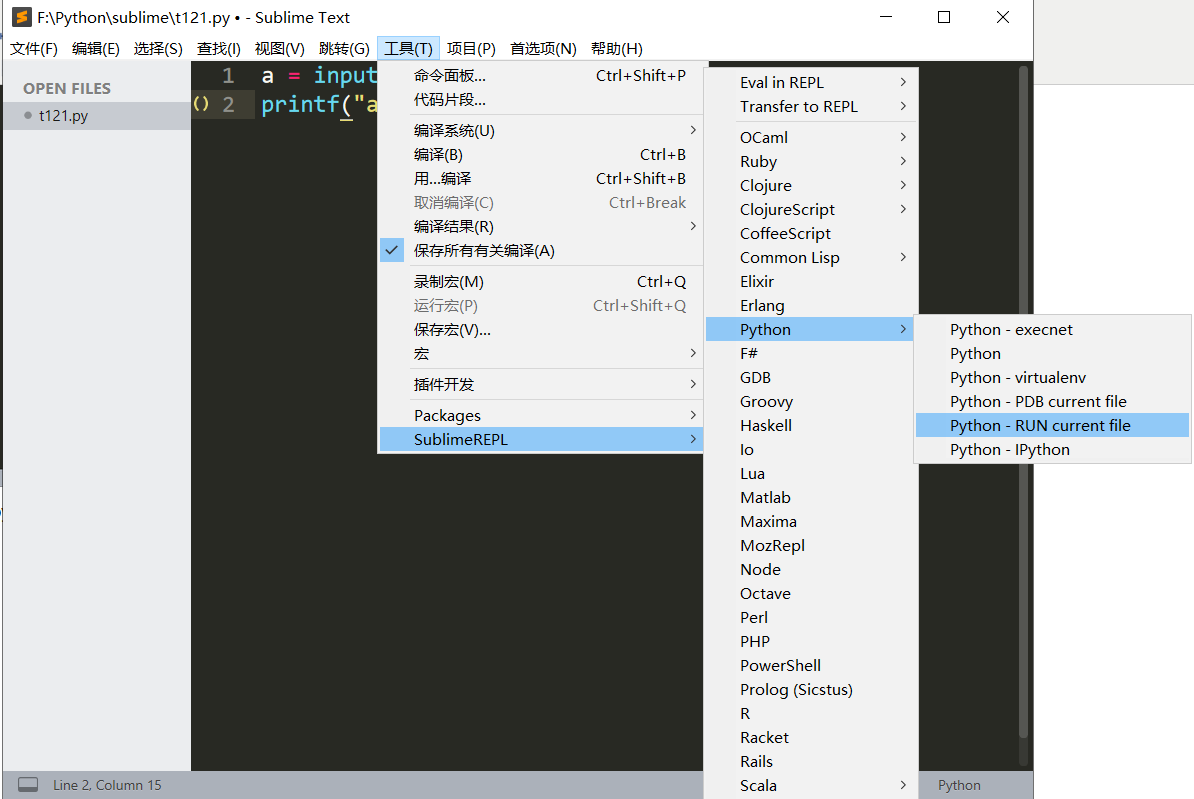Select CoffeeScript REPL entry

coord(810,233)
